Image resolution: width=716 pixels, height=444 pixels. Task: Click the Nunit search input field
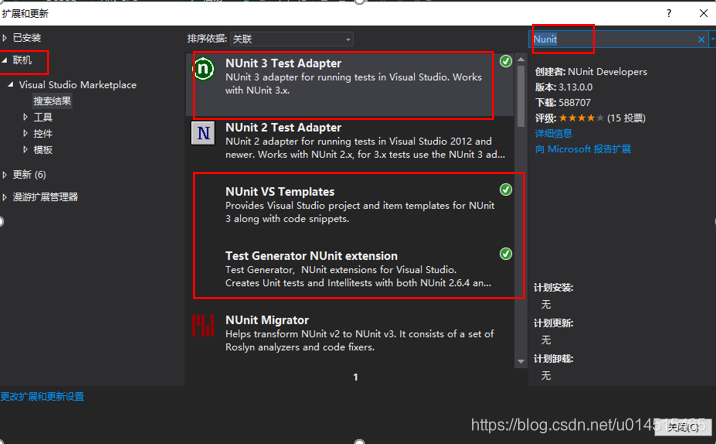pos(614,39)
